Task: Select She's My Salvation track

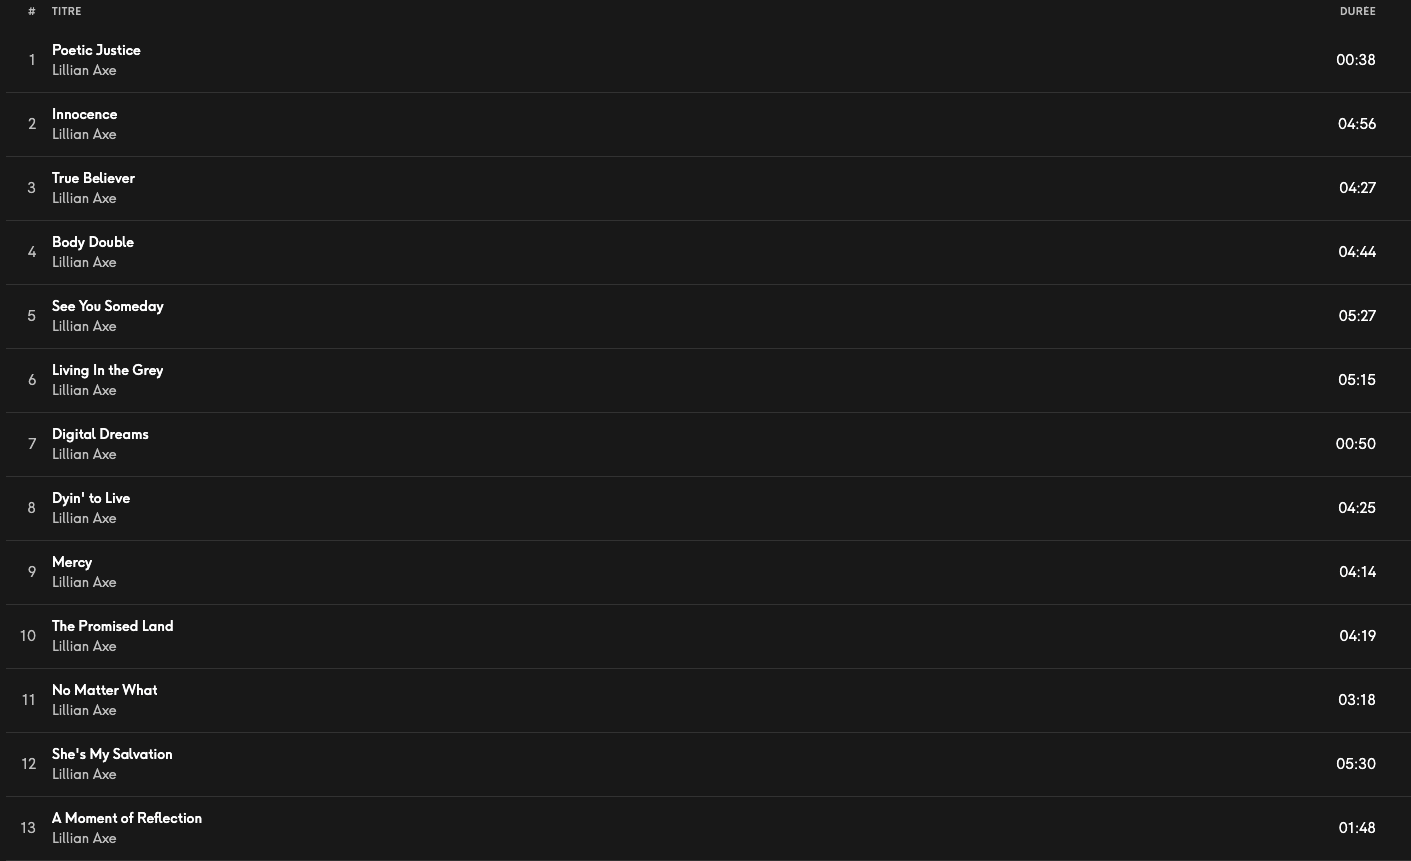Action: point(112,754)
